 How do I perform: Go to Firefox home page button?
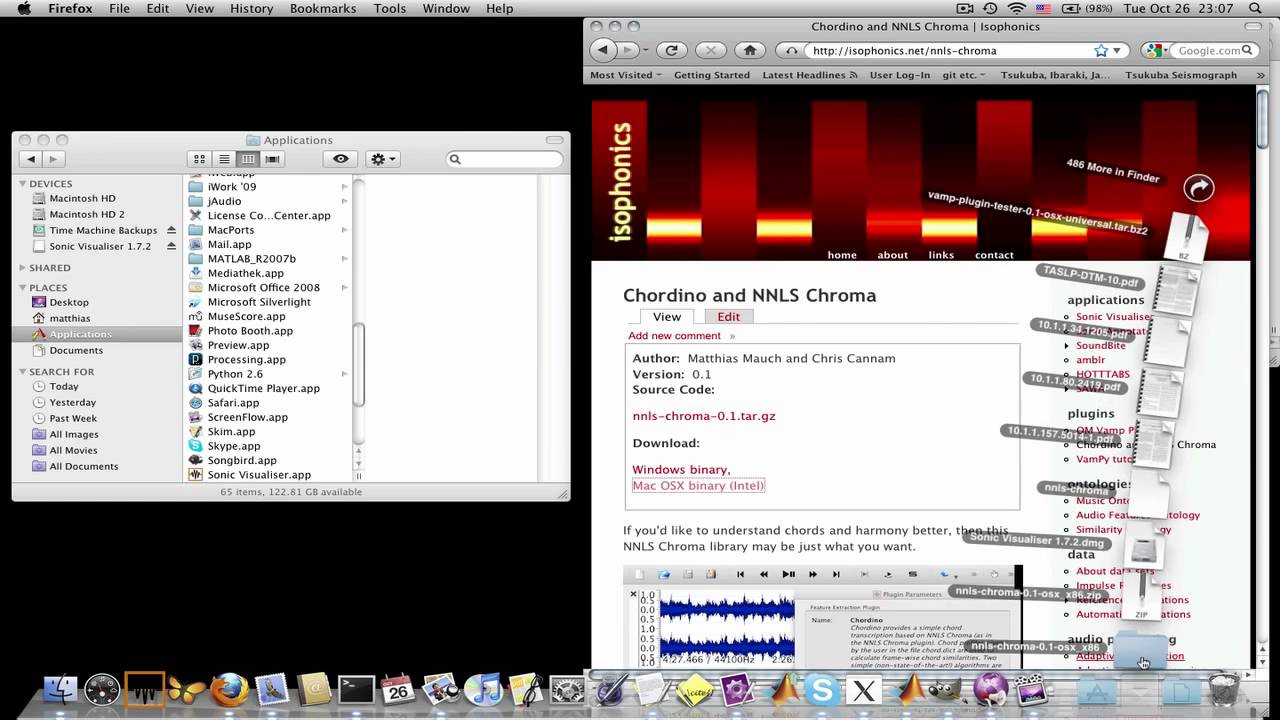750,50
